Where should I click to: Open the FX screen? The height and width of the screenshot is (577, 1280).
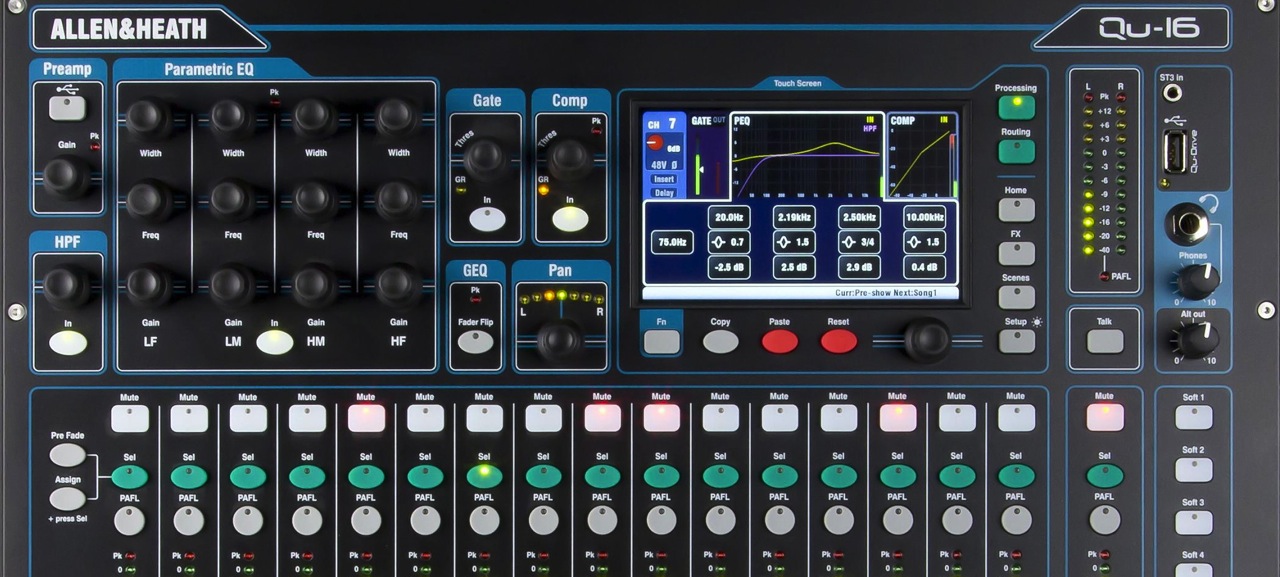click(x=1016, y=253)
